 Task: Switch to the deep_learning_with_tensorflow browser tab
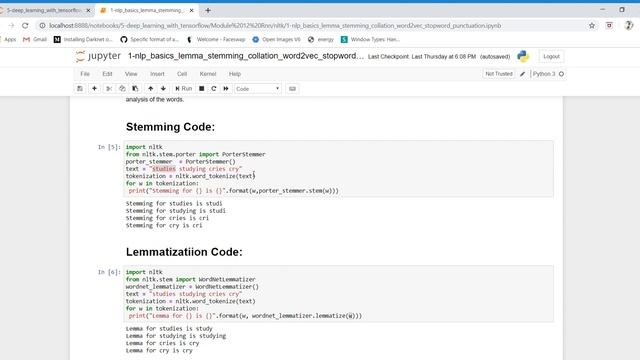pos(44,10)
